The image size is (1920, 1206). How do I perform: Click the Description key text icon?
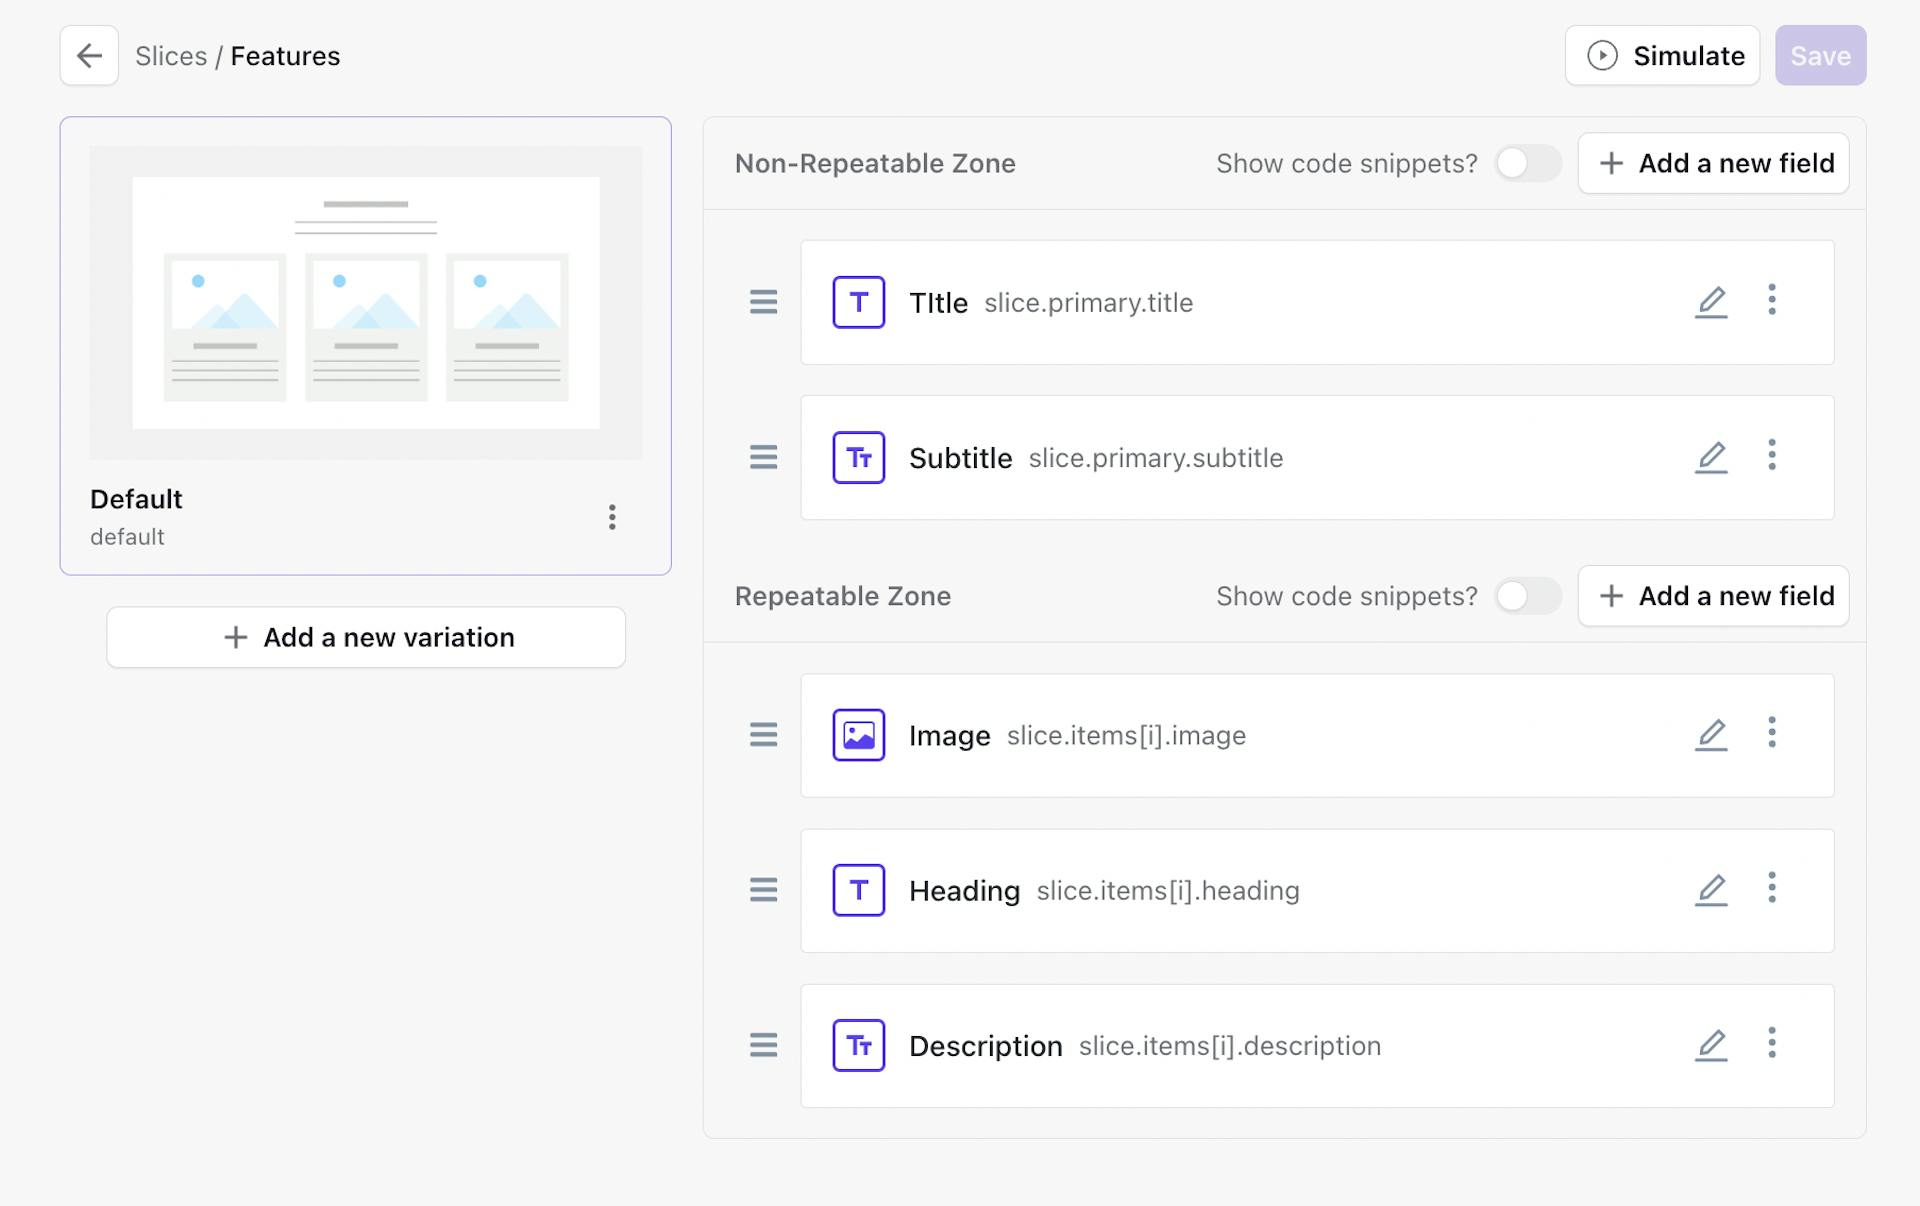pos(858,1045)
